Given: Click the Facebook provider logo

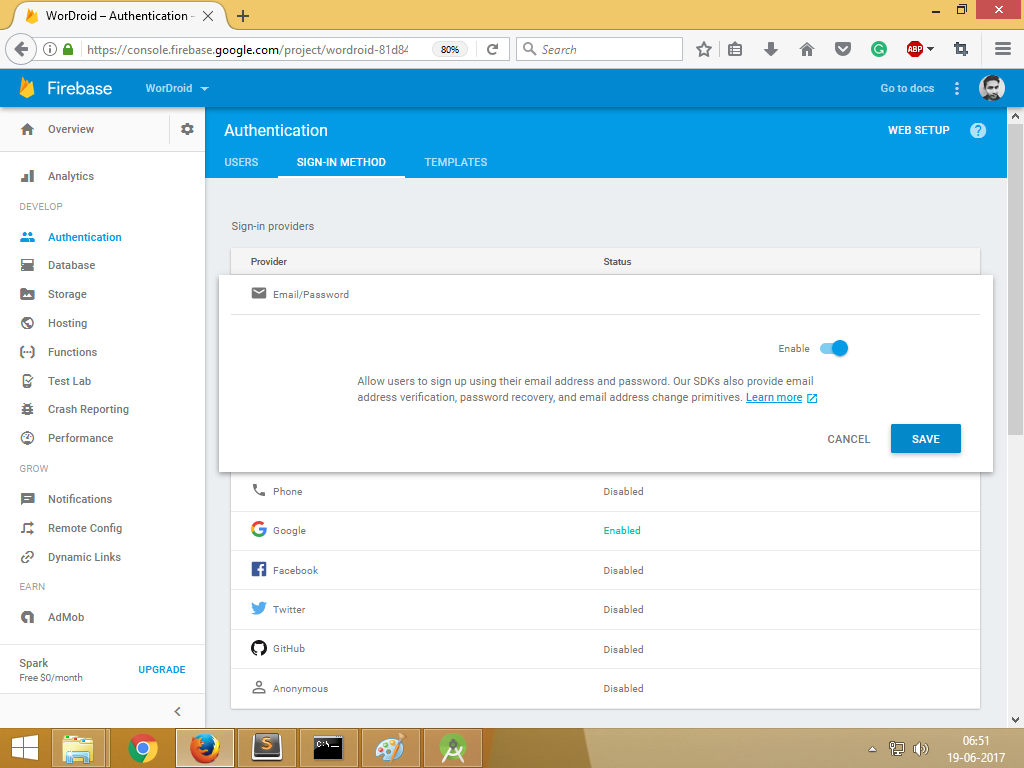Looking at the screenshot, I should (259, 569).
